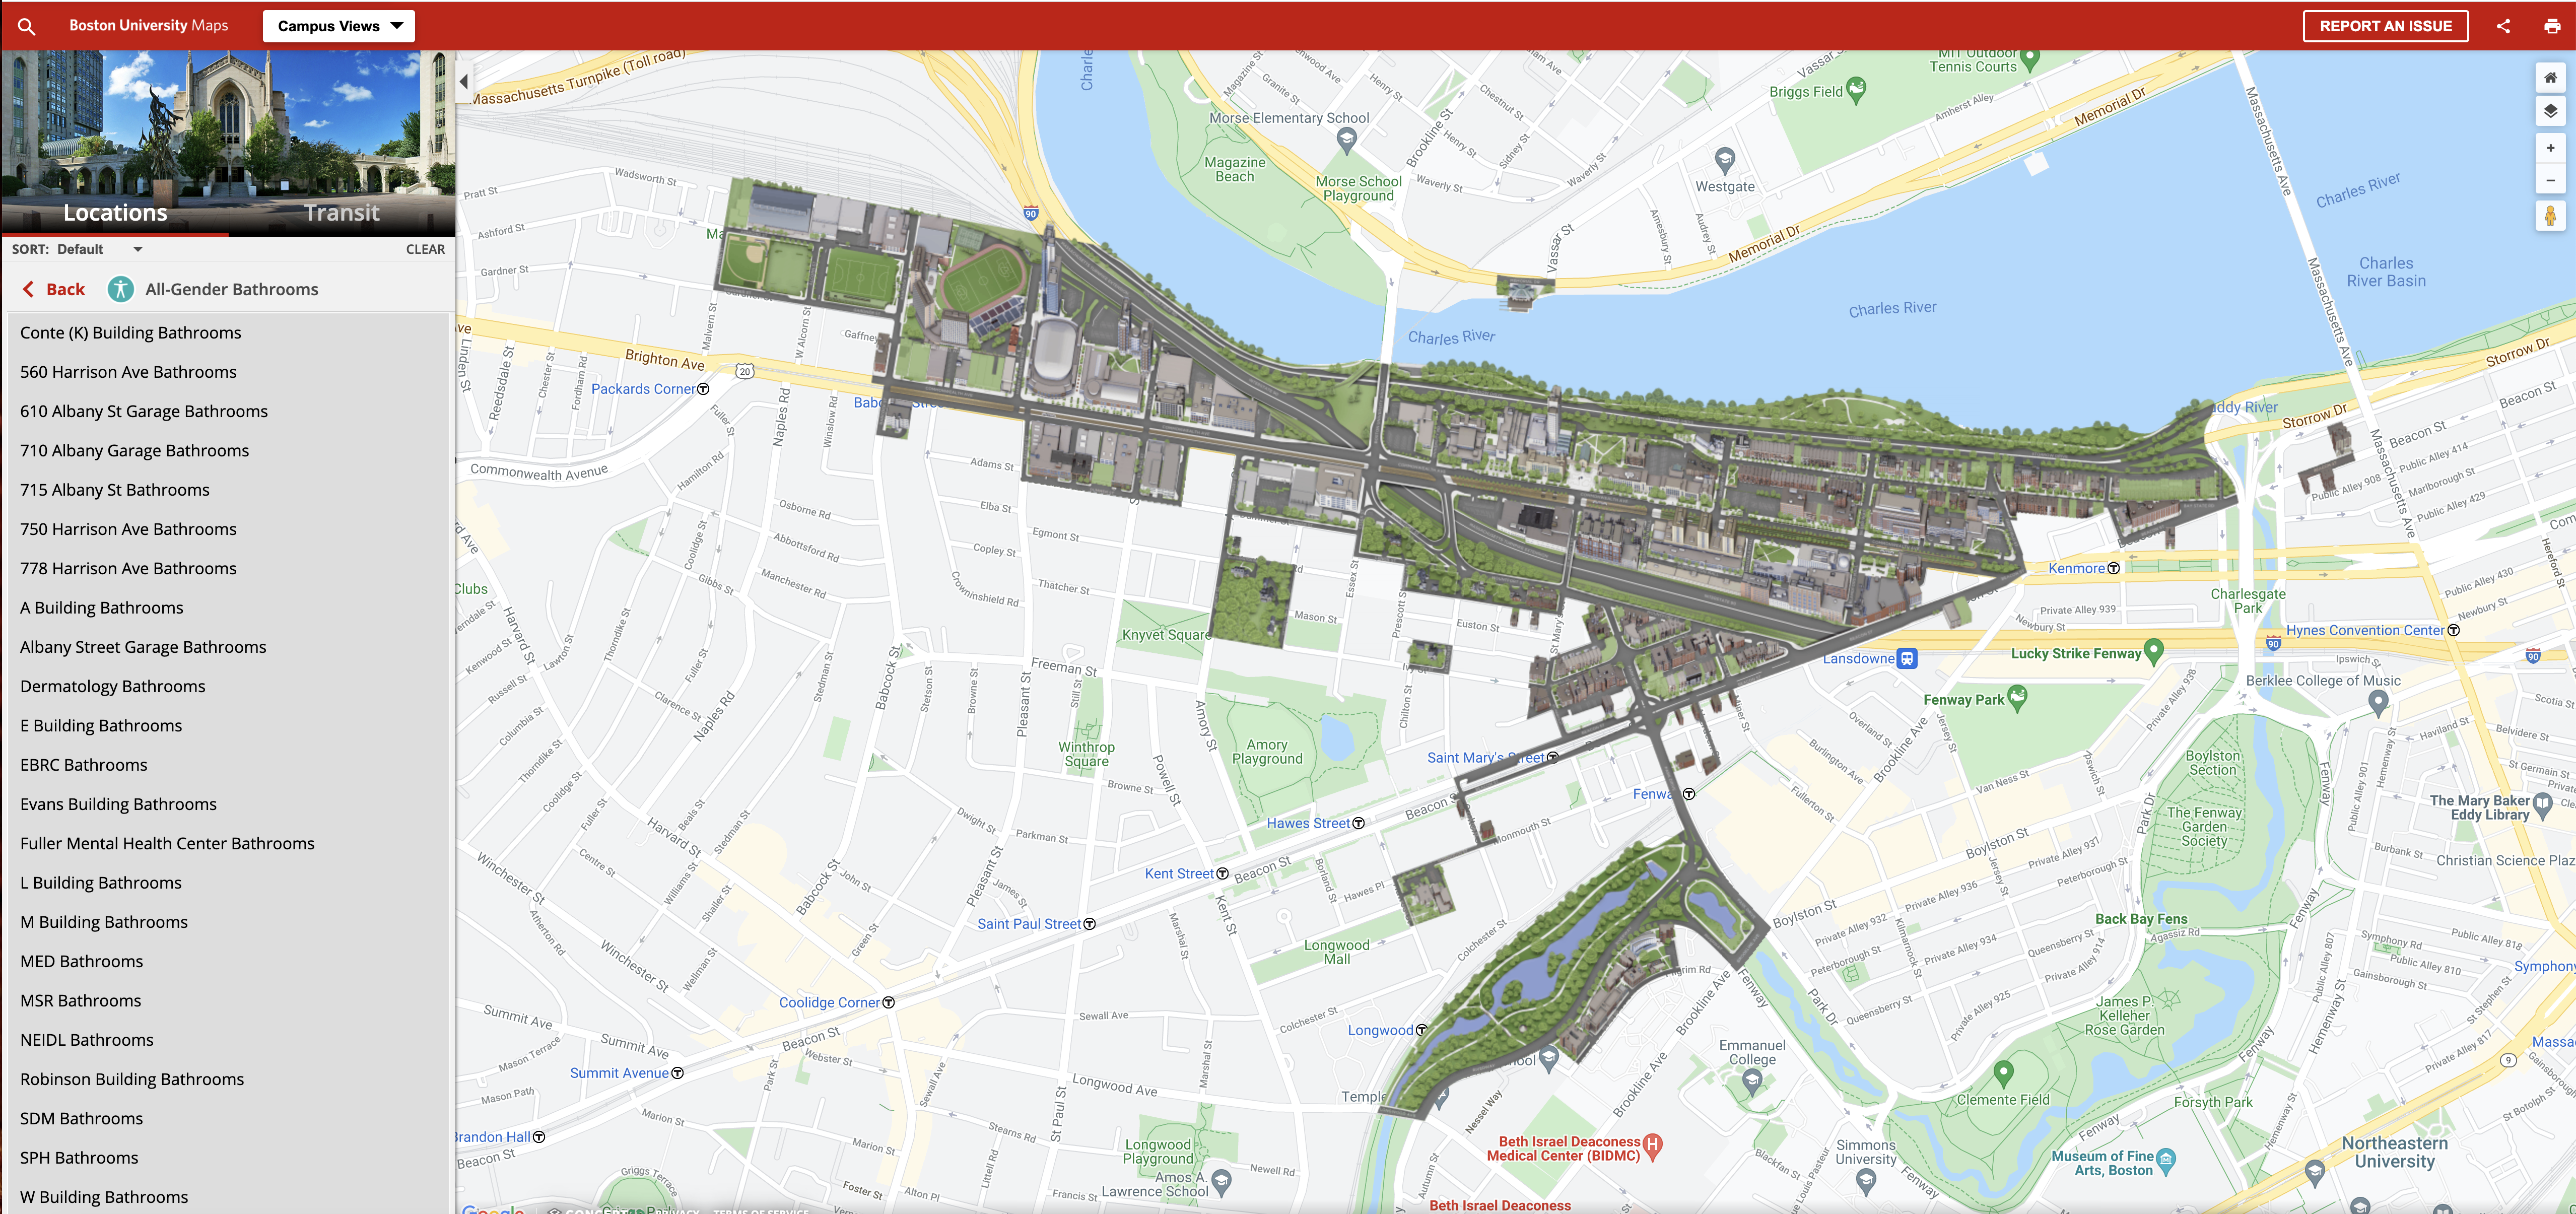Open the map layers icon

[x=2550, y=110]
